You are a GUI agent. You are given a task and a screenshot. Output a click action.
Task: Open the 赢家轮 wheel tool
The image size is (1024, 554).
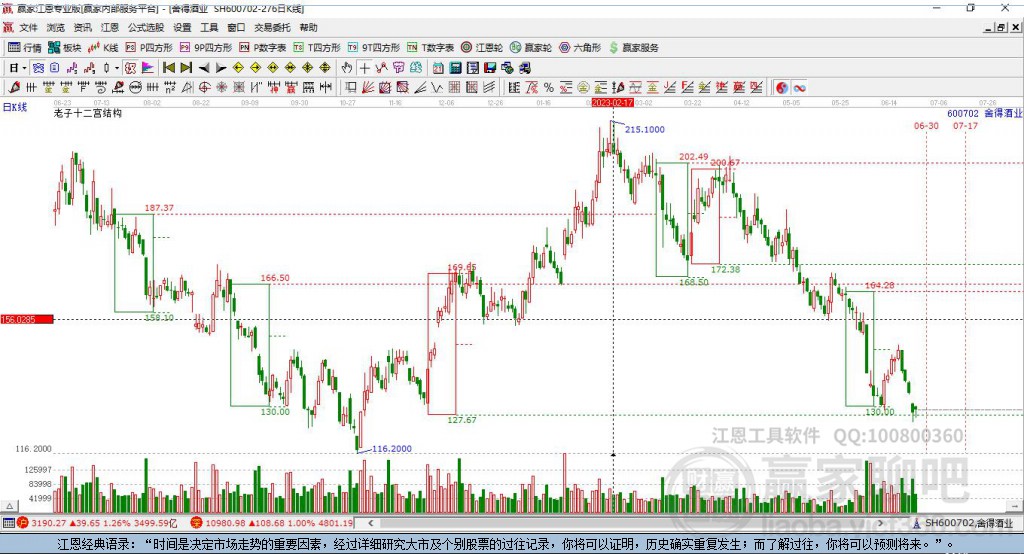(x=531, y=48)
